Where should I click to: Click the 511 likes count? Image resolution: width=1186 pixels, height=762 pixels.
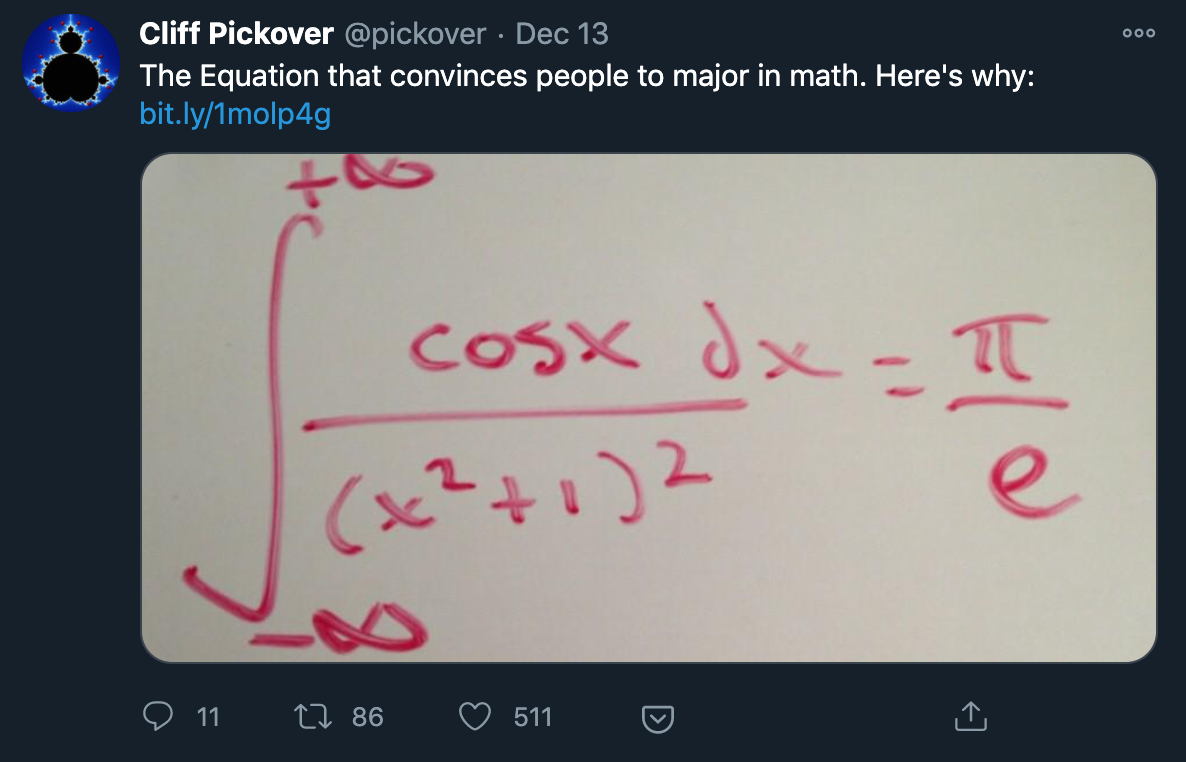pyautogui.click(x=533, y=717)
